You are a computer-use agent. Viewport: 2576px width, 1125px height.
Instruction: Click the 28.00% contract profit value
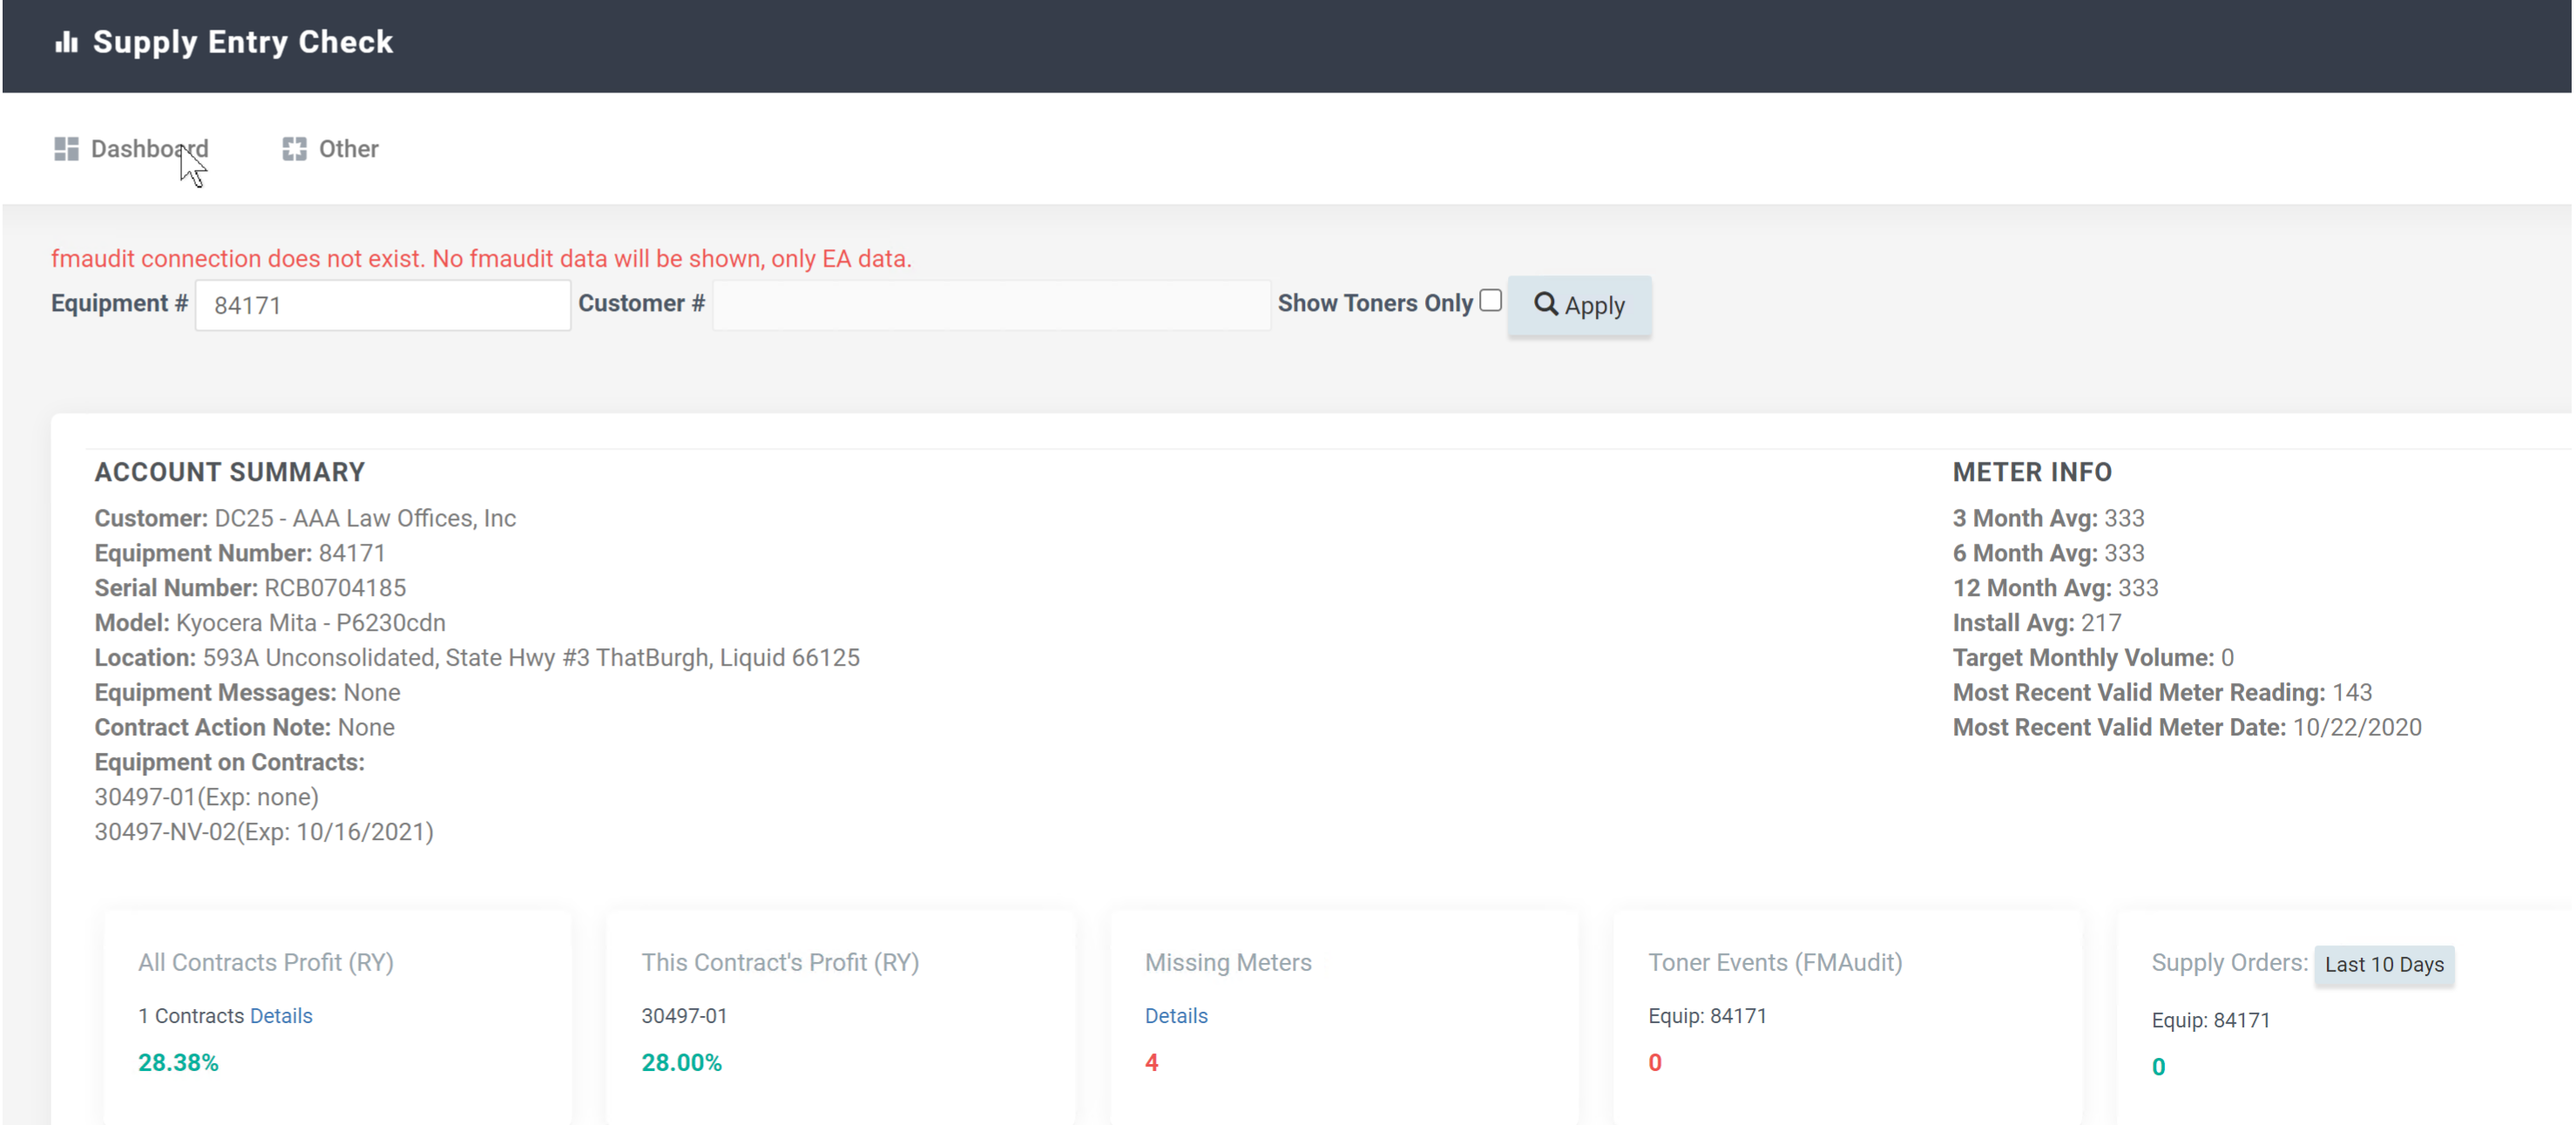tap(681, 1063)
